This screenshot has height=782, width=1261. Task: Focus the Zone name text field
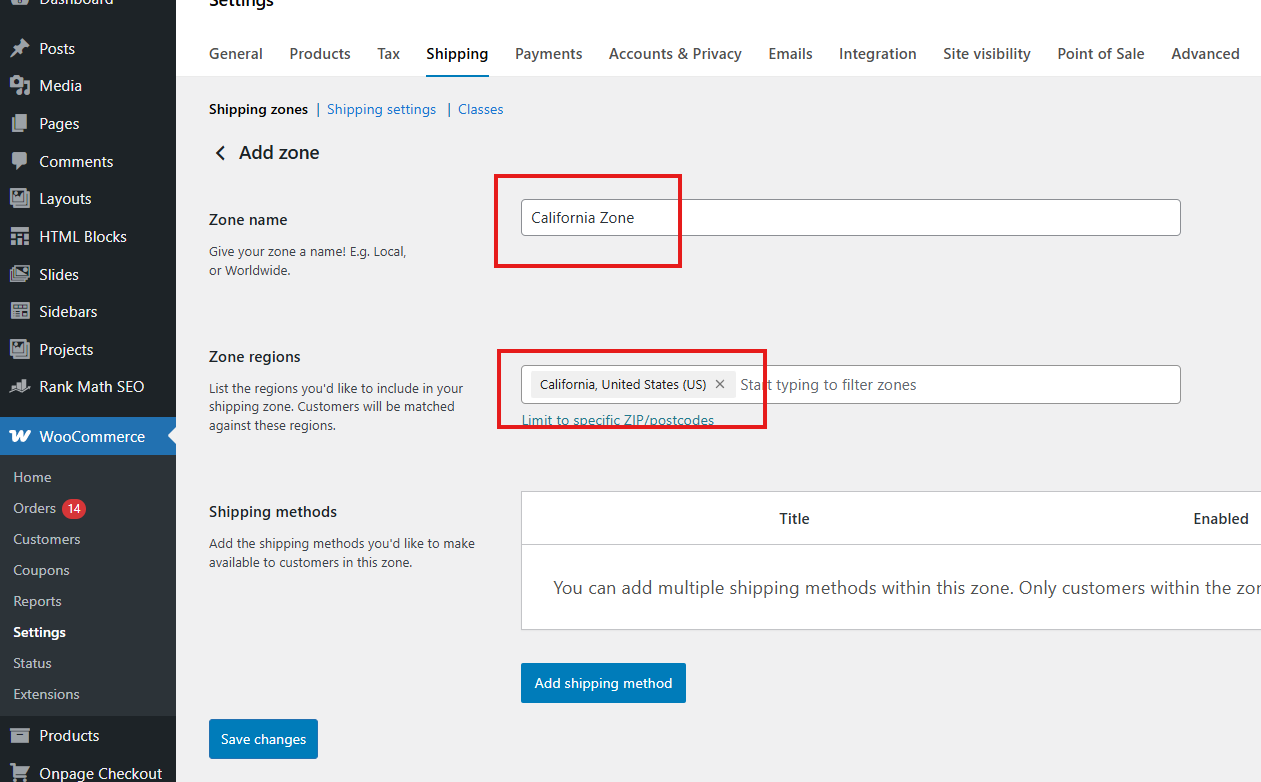pos(850,218)
